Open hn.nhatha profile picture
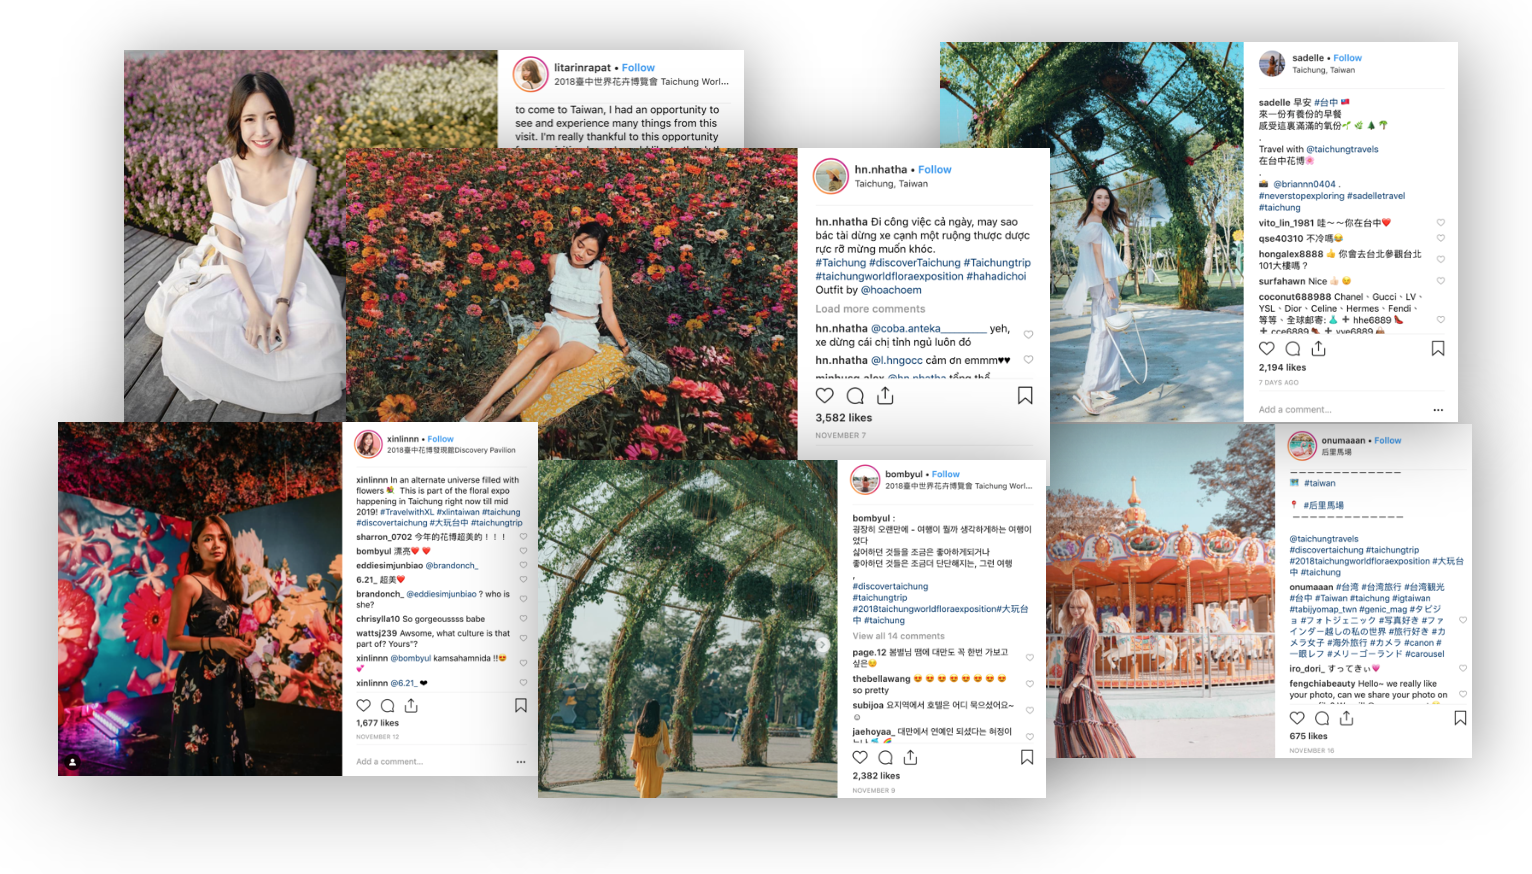Viewport: 1532px width, 874px height. (x=830, y=176)
